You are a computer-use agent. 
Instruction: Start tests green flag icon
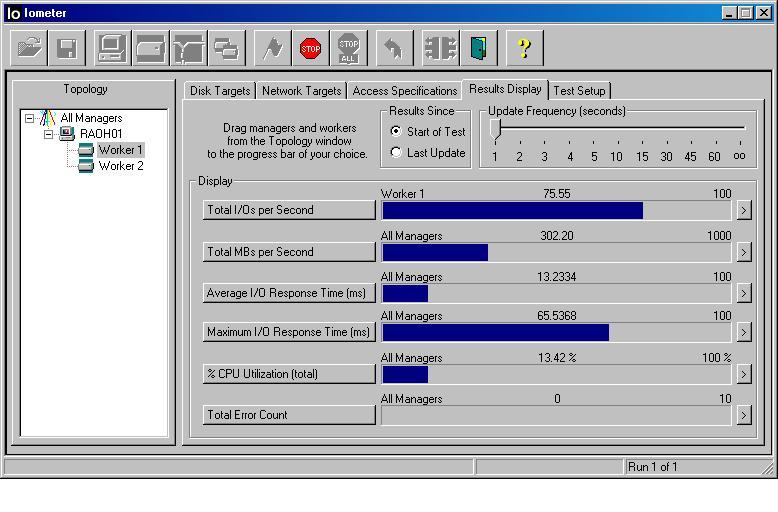(273, 48)
